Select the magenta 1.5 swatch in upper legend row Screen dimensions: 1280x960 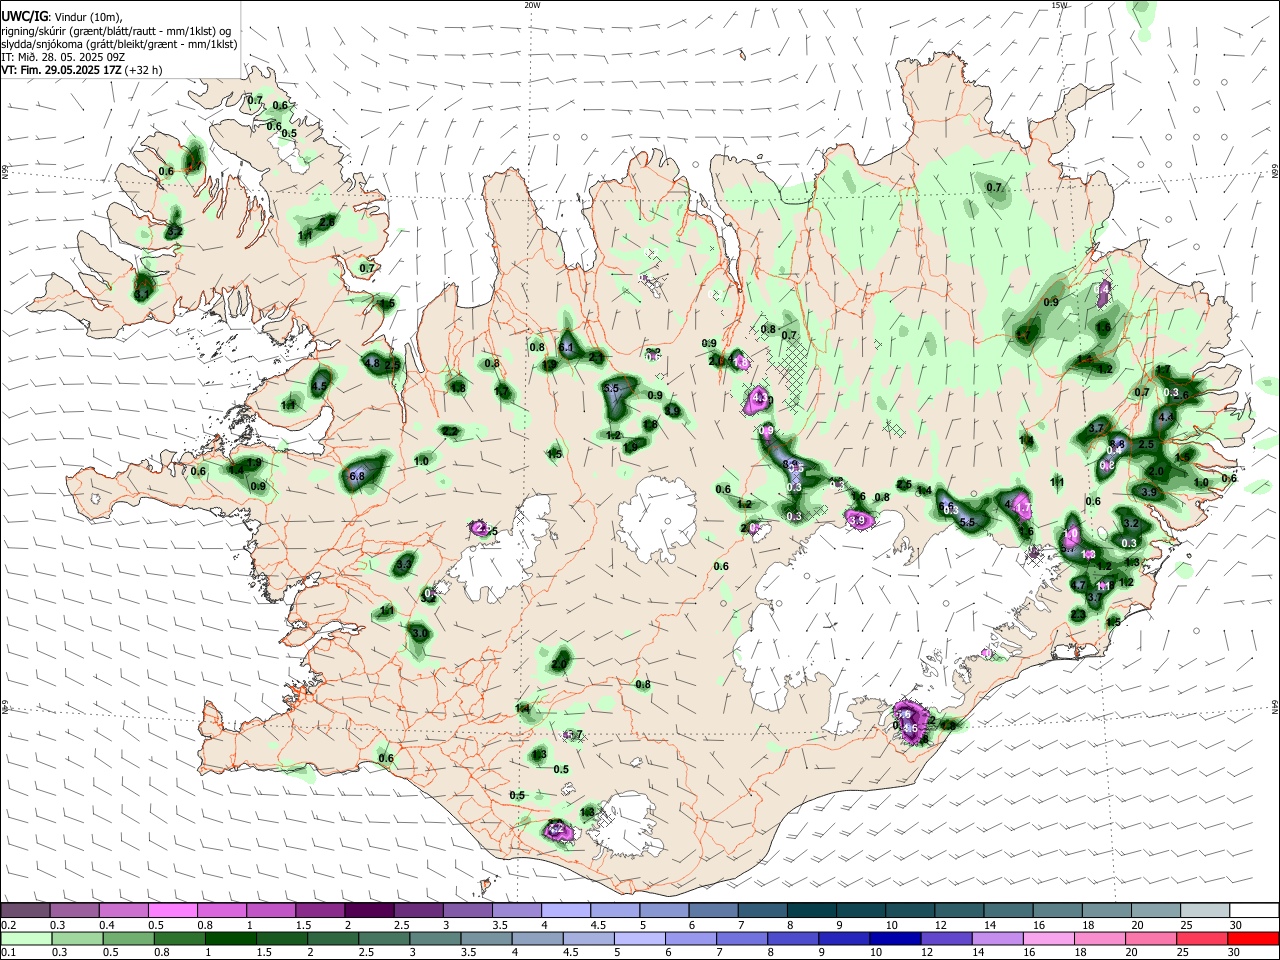320,910
